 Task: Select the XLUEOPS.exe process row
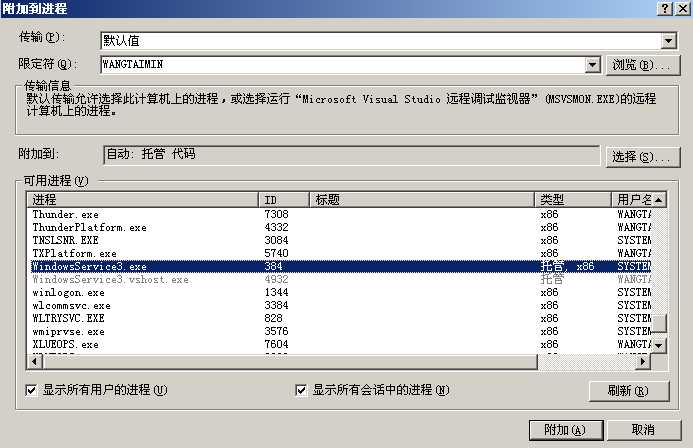[341, 344]
